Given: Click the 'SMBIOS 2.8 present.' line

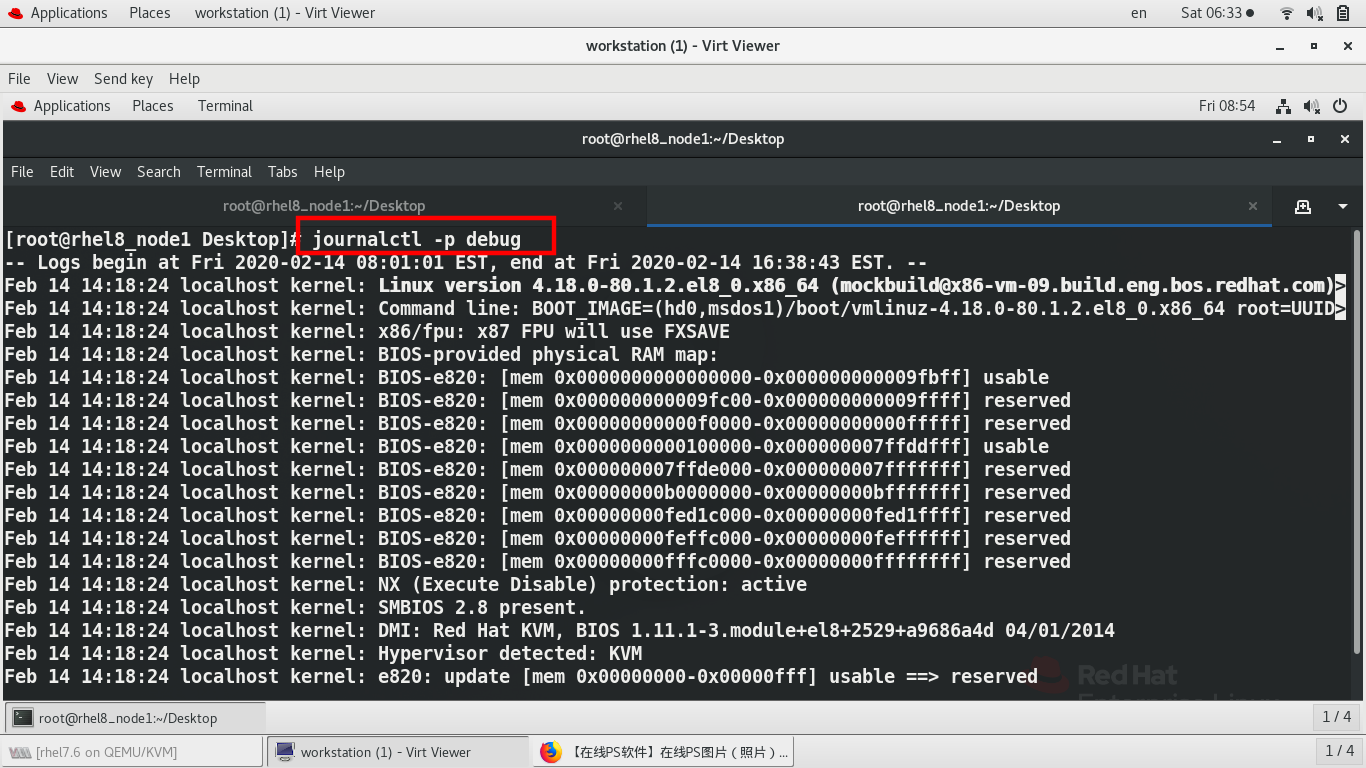Looking at the screenshot, I should tap(296, 608).
